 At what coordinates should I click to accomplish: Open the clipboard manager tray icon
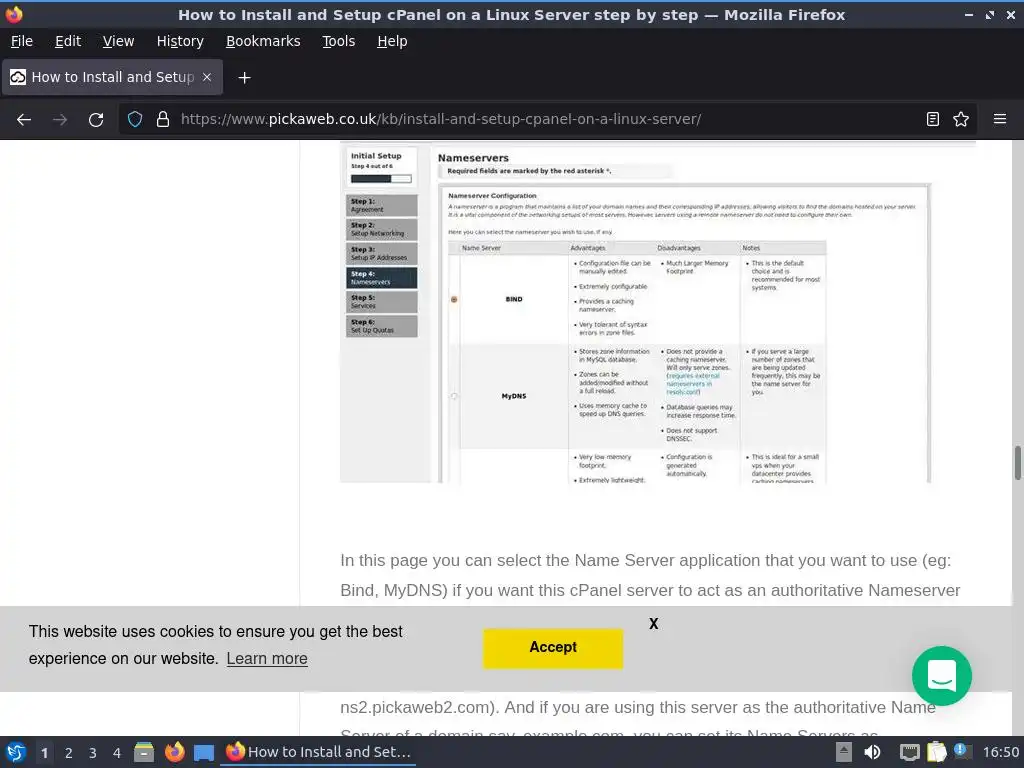(x=936, y=752)
